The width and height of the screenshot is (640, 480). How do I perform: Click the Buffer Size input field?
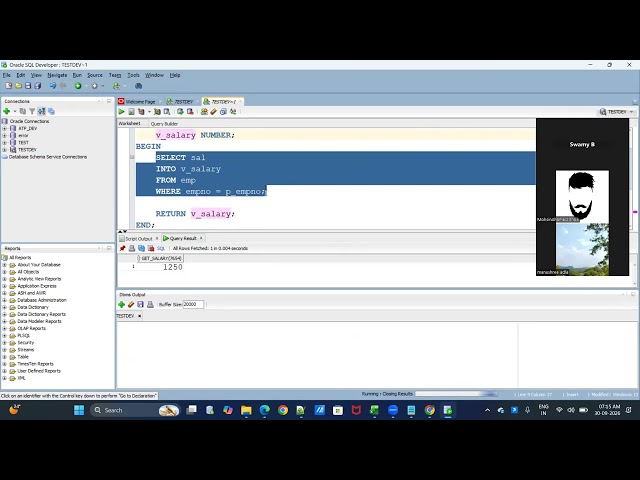tap(193, 304)
